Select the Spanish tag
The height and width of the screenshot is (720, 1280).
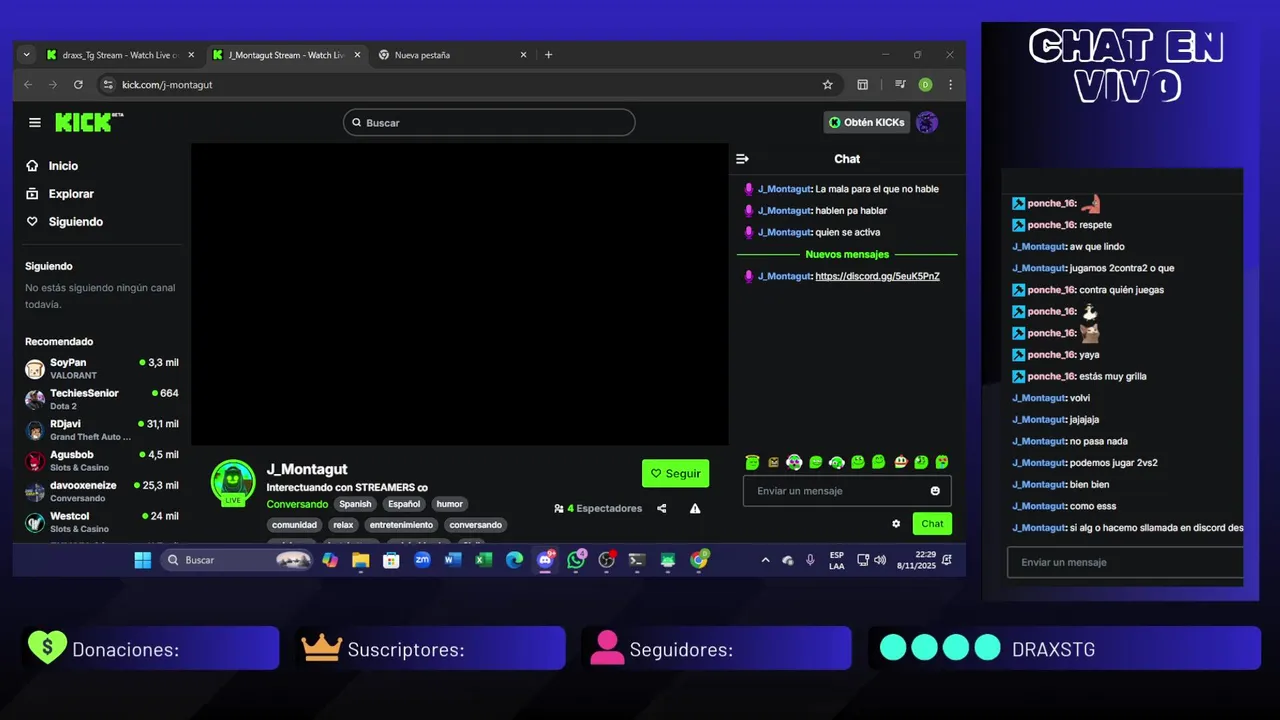pos(355,504)
